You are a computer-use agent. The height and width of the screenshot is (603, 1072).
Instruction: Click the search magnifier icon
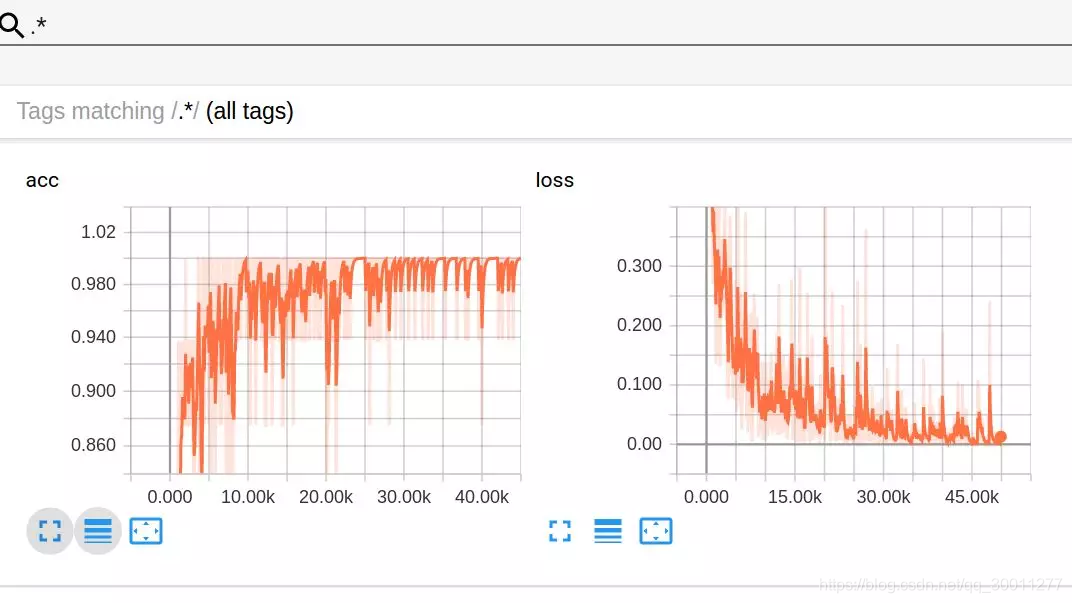pos(12,25)
